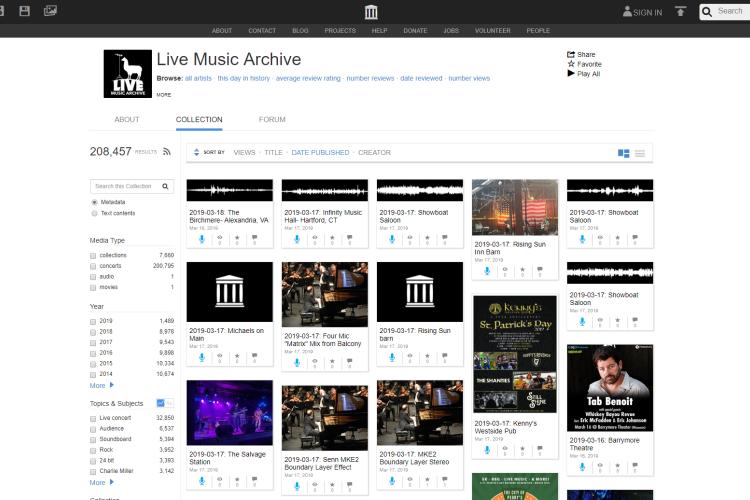Click the Favorite star icon

tap(571, 64)
